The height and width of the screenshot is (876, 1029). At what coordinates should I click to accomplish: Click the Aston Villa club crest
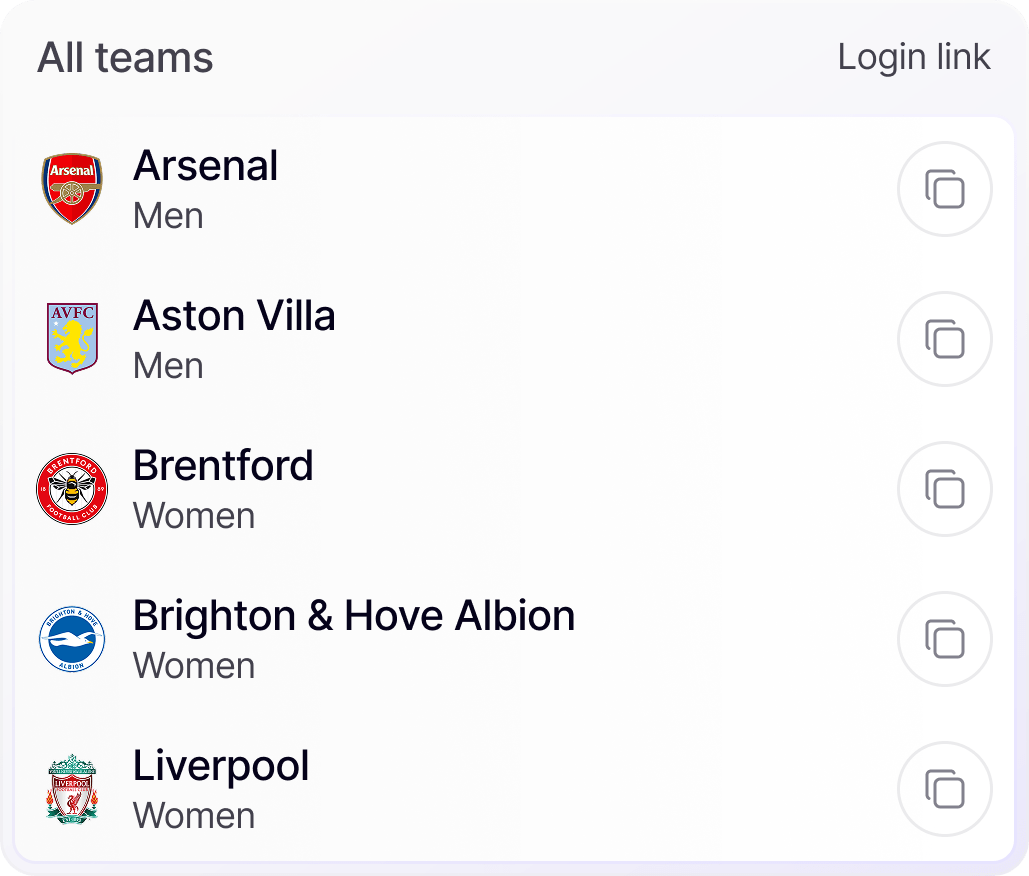[x=72, y=339]
